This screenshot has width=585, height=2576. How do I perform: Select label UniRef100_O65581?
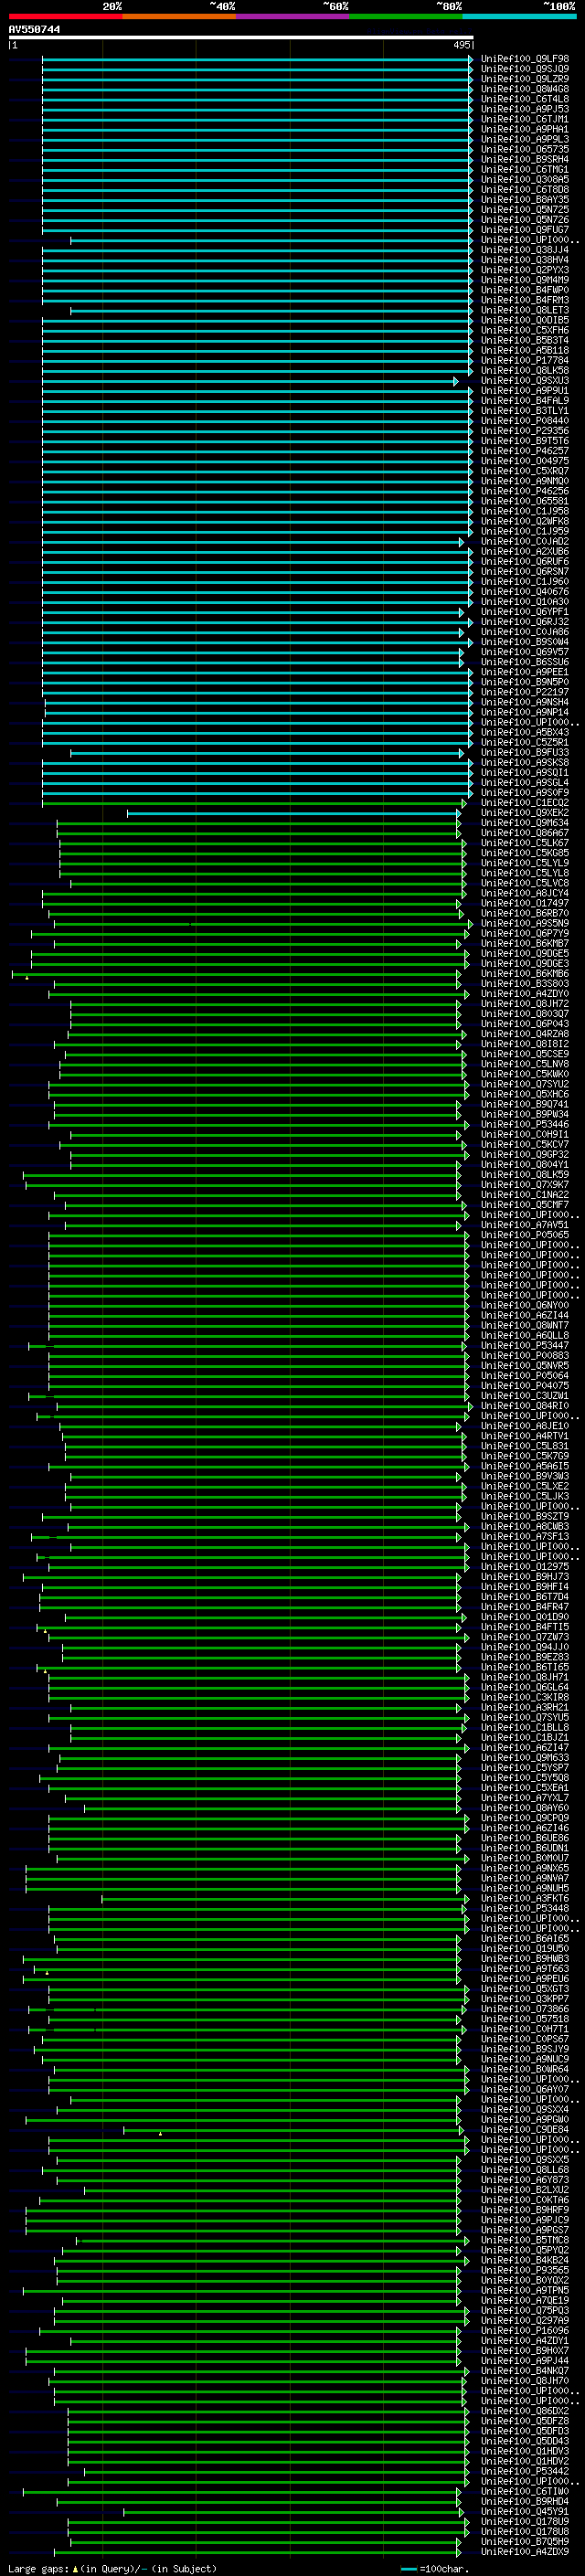point(525,501)
